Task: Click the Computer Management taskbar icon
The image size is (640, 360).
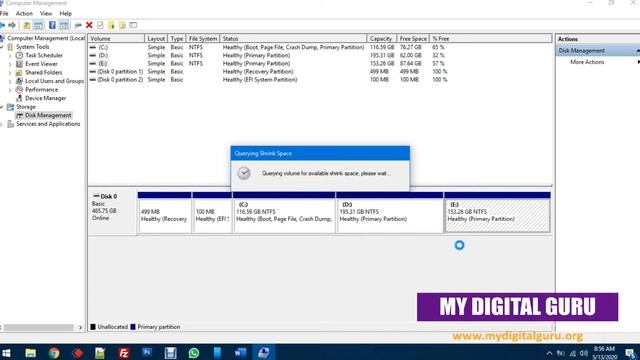Action: tap(264, 352)
